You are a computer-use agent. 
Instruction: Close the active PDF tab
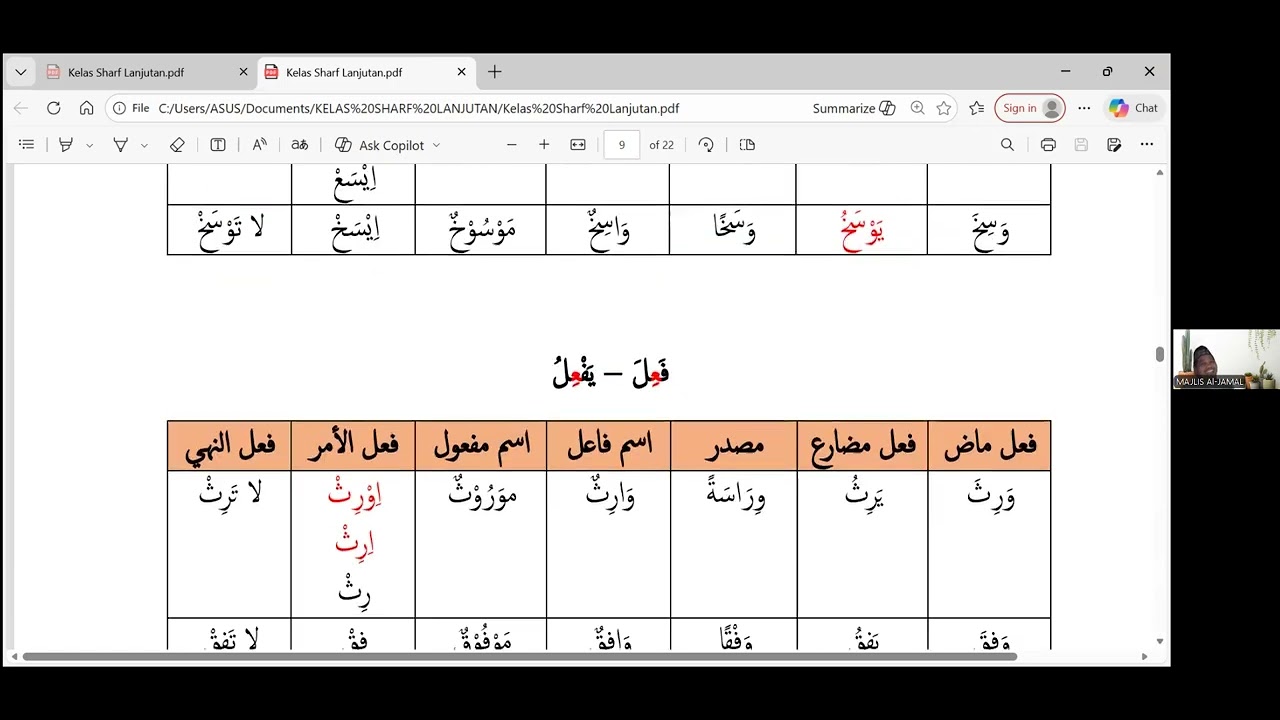pos(461,72)
